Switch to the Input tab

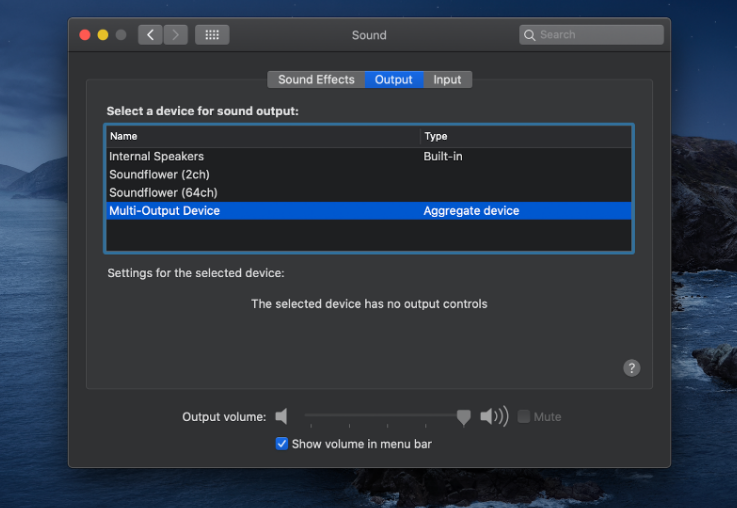[447, 80]
